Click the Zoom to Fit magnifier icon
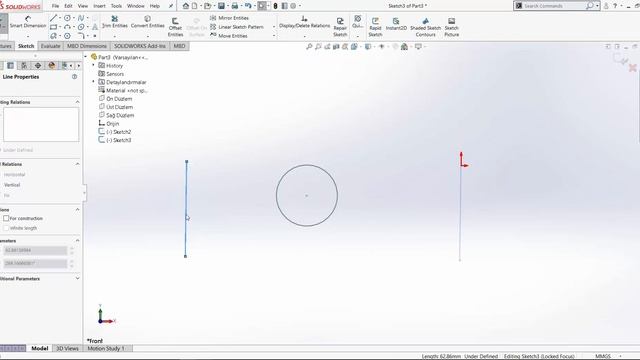640x360 pixels. [x=309, y=47]
